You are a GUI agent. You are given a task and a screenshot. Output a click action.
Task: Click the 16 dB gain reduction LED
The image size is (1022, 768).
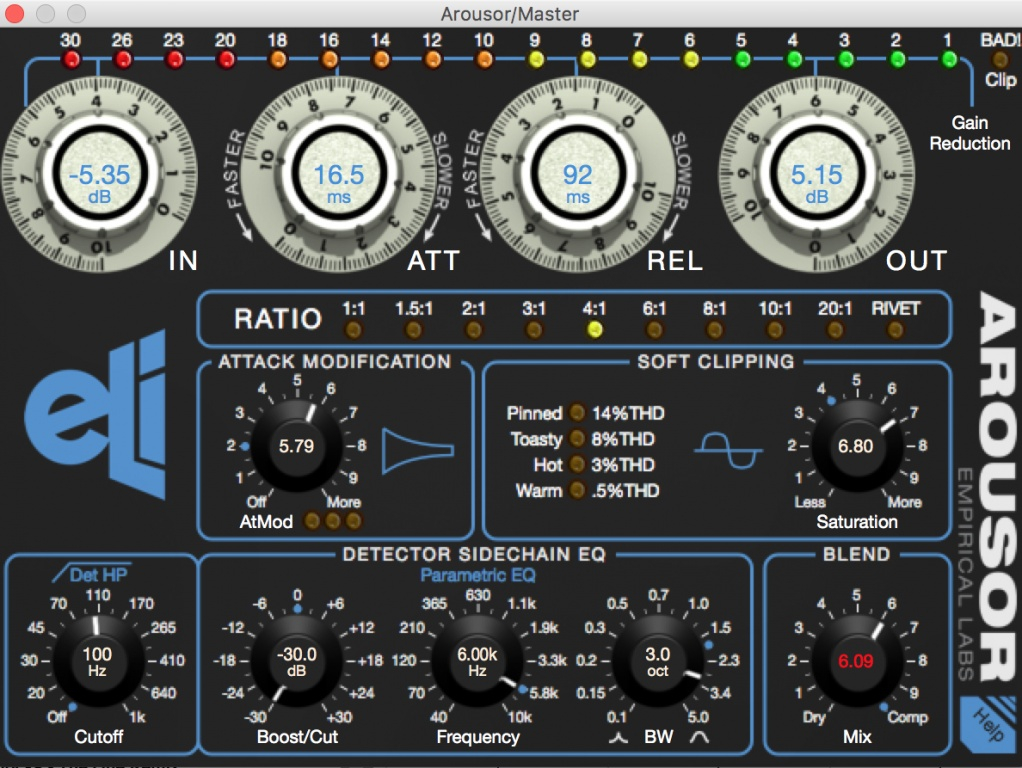(x=329, y=60)
